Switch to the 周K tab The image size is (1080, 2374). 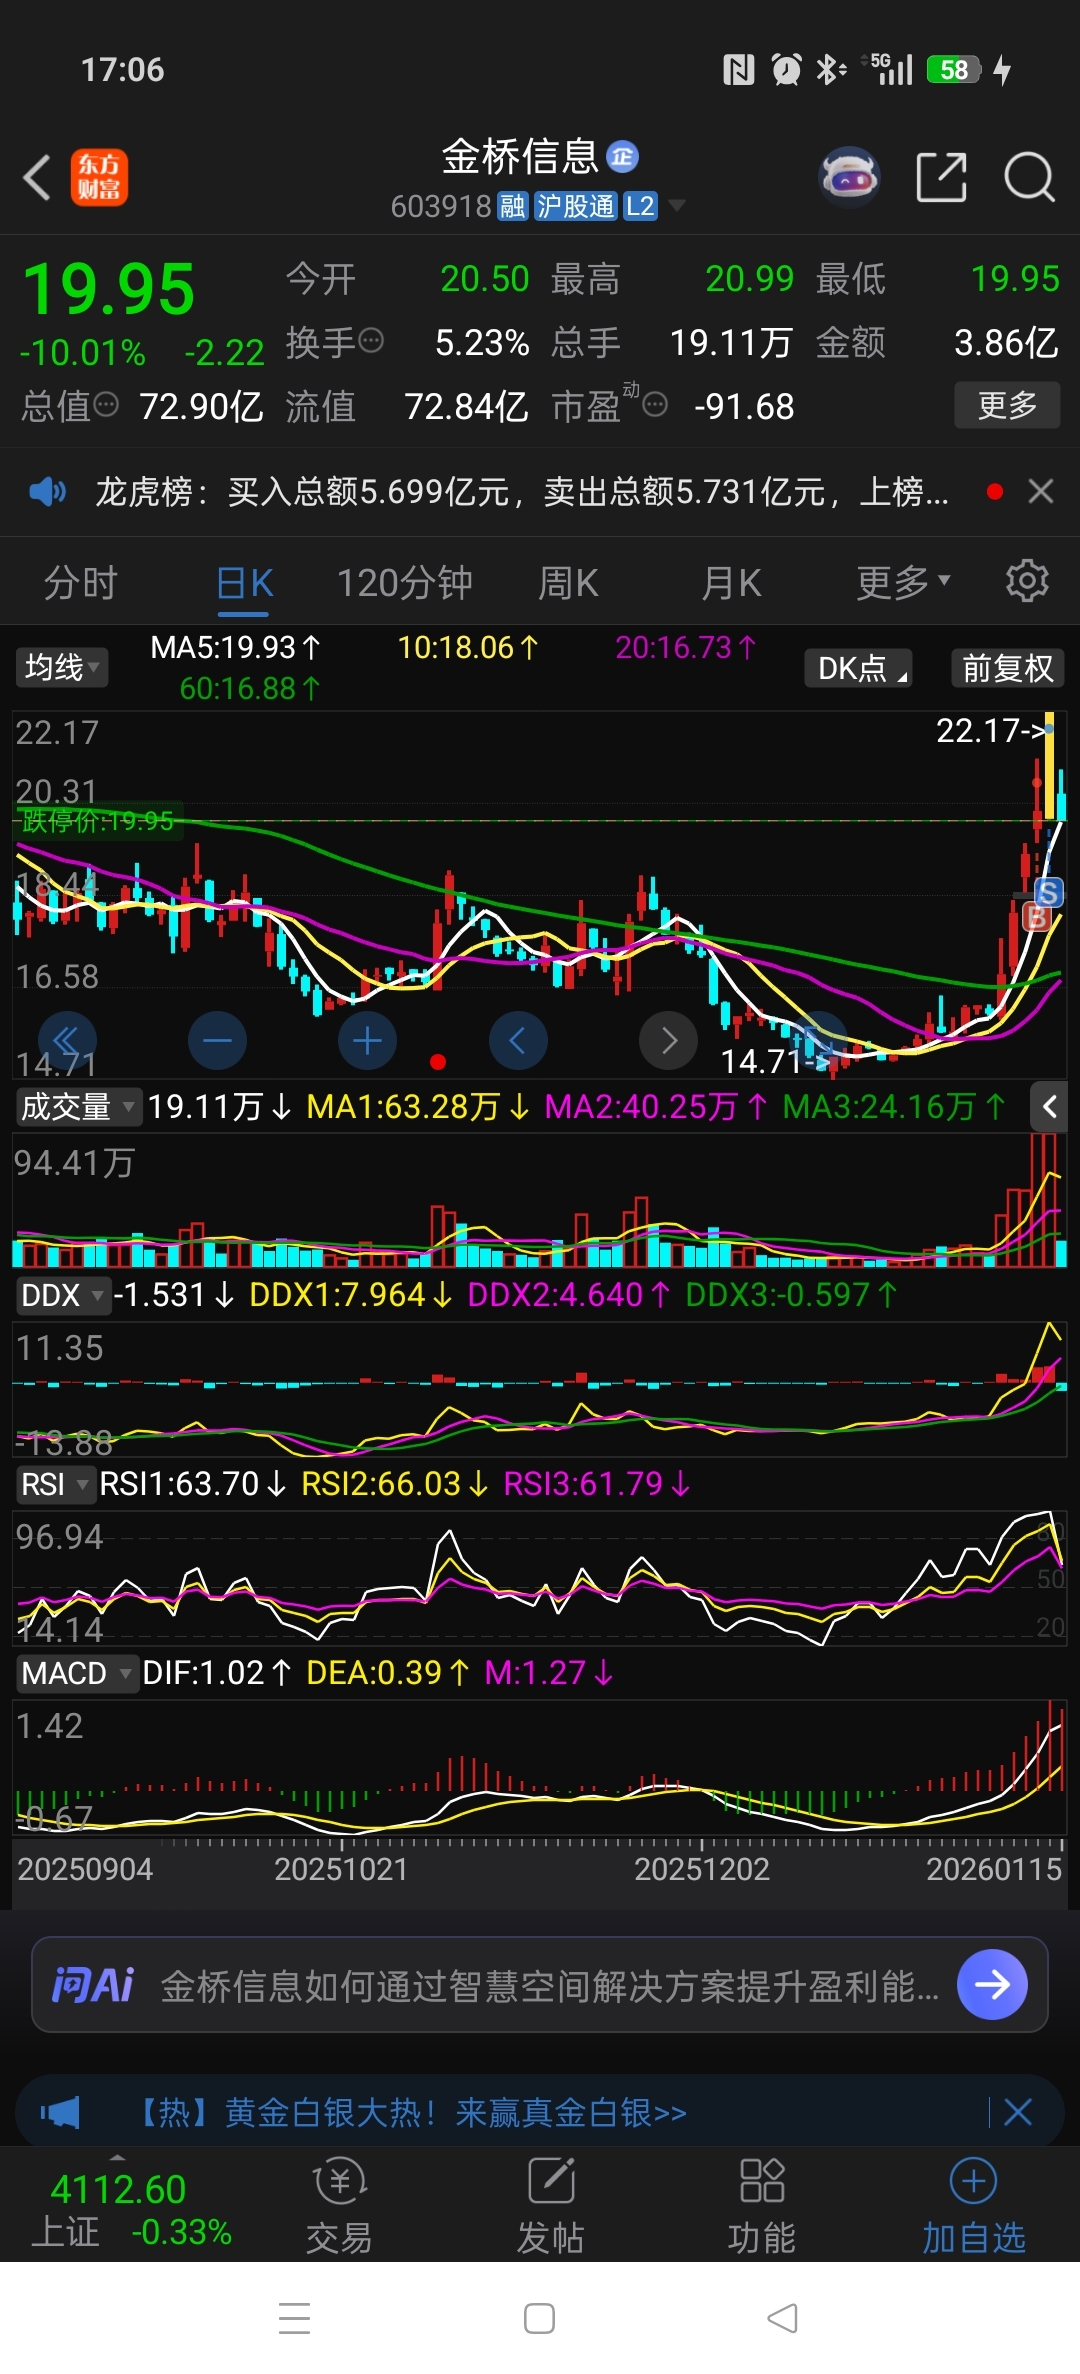tap(568, 582)
